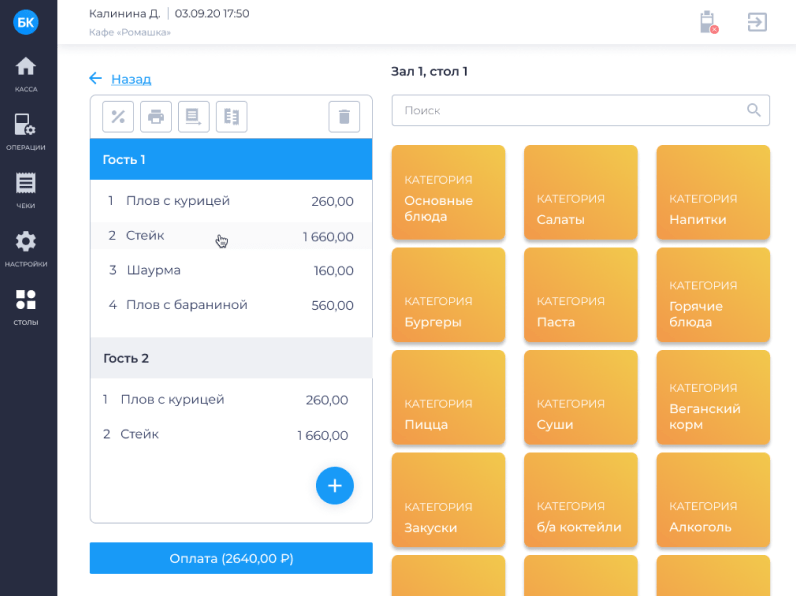This screenshot has height=596, width=796.
Task: Click the back arrow icon
Action: pyautogui.click(x=95, y=78)
